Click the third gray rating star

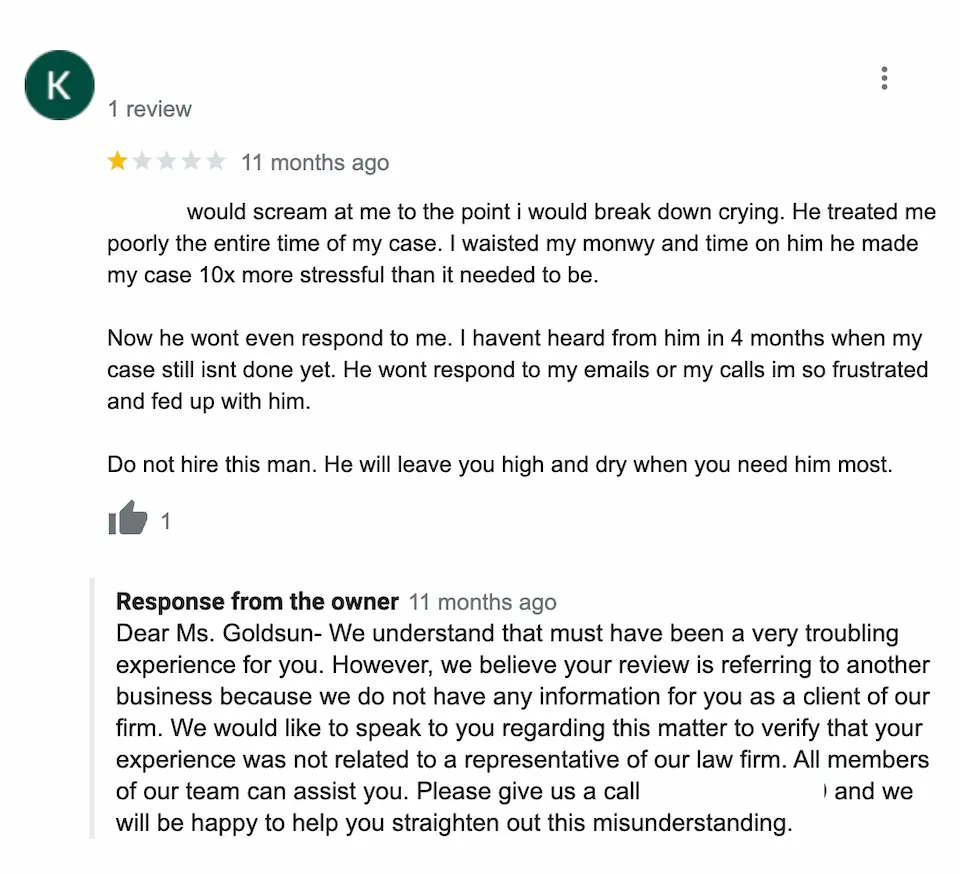tap(167, 162)
